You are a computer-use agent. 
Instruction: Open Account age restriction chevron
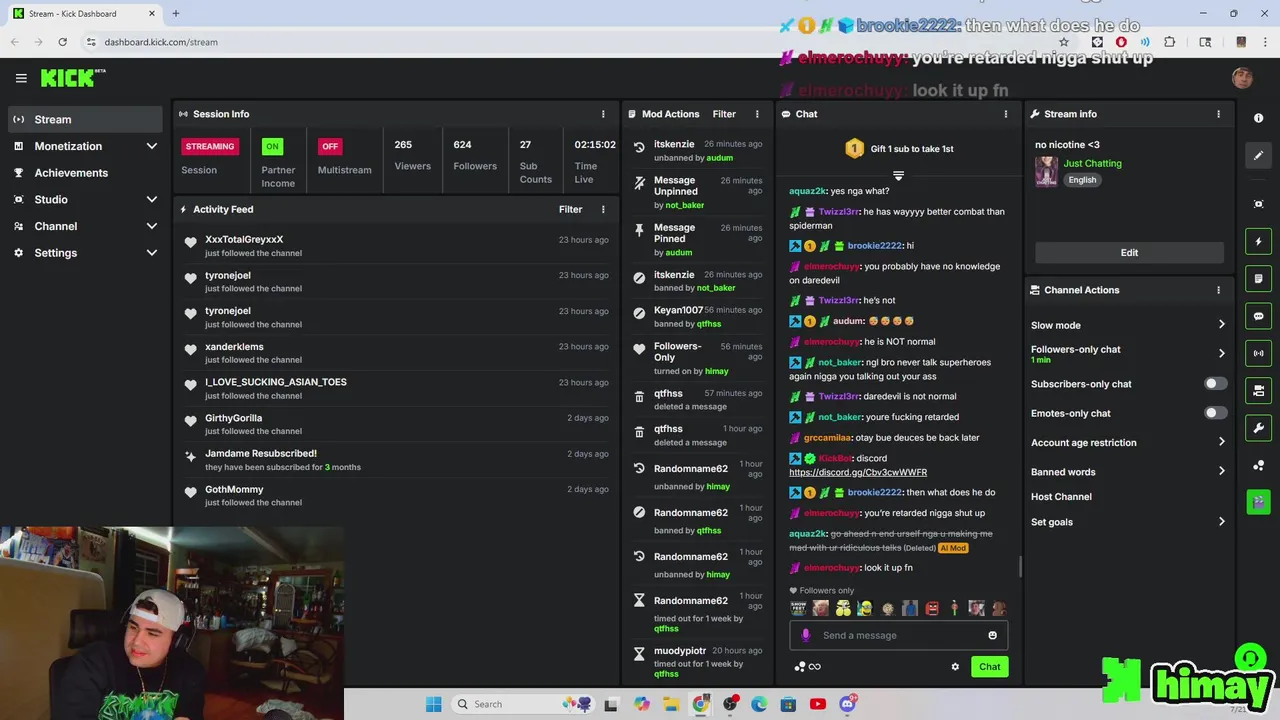(x=1221, y=442)
